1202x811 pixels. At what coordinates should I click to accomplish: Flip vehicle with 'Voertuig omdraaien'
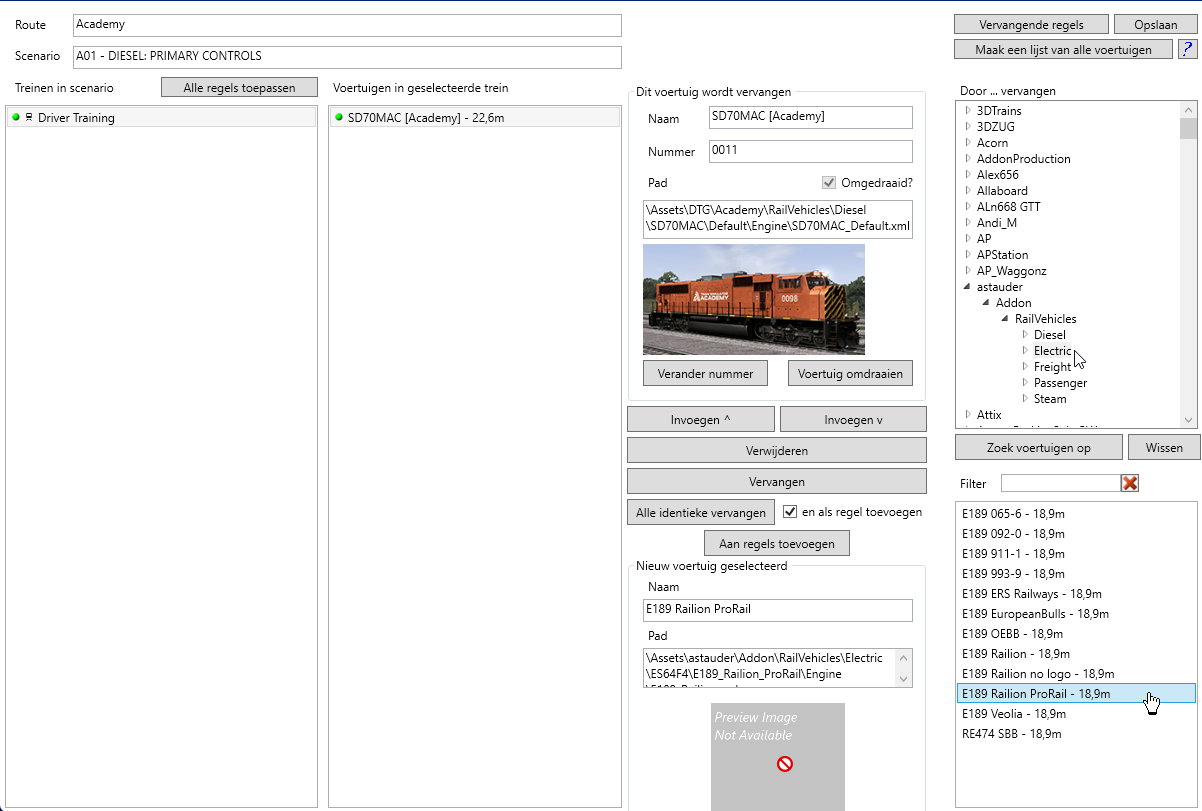[x=850, y=373]
